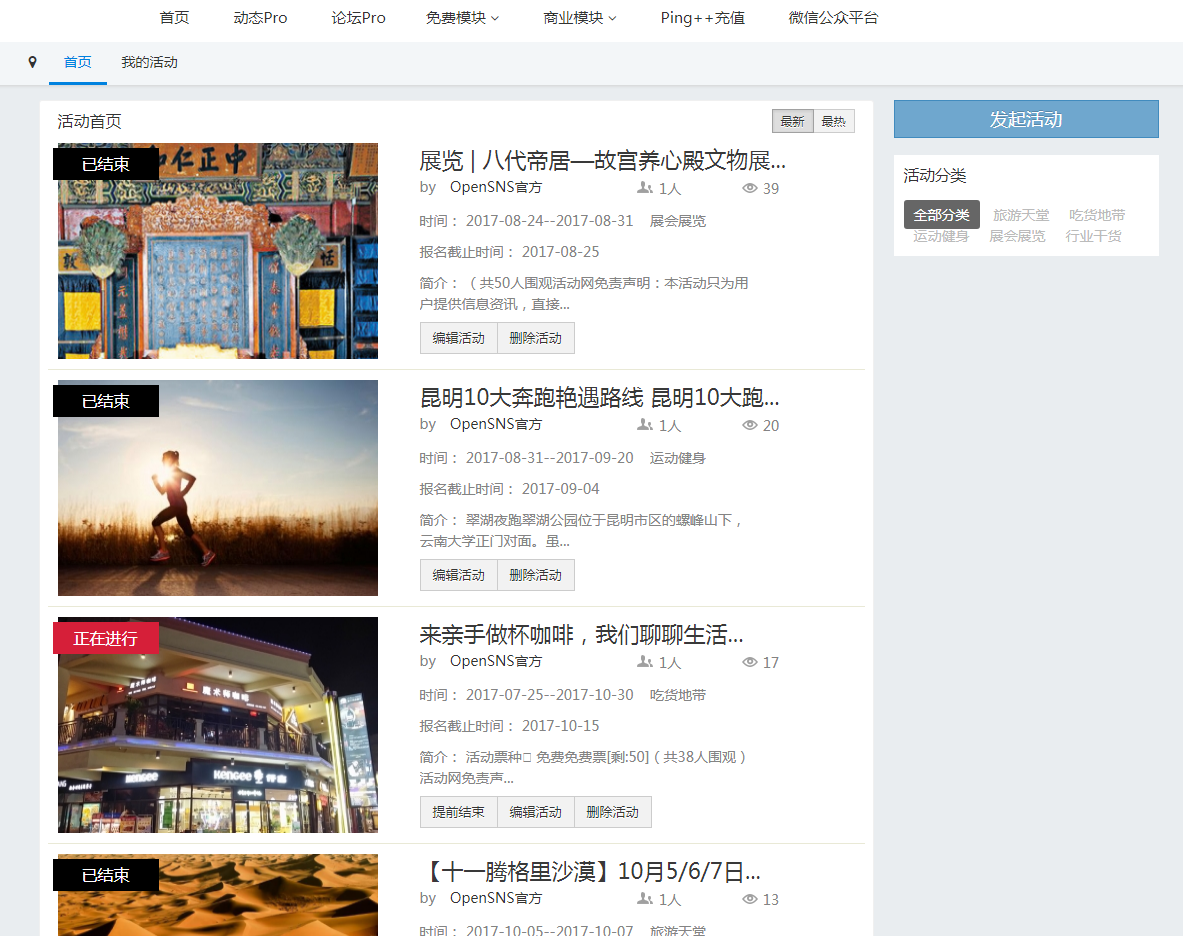Open the desert dunes thumbnail image
This screenshot has width=1183, height=936.
[218, 895]
